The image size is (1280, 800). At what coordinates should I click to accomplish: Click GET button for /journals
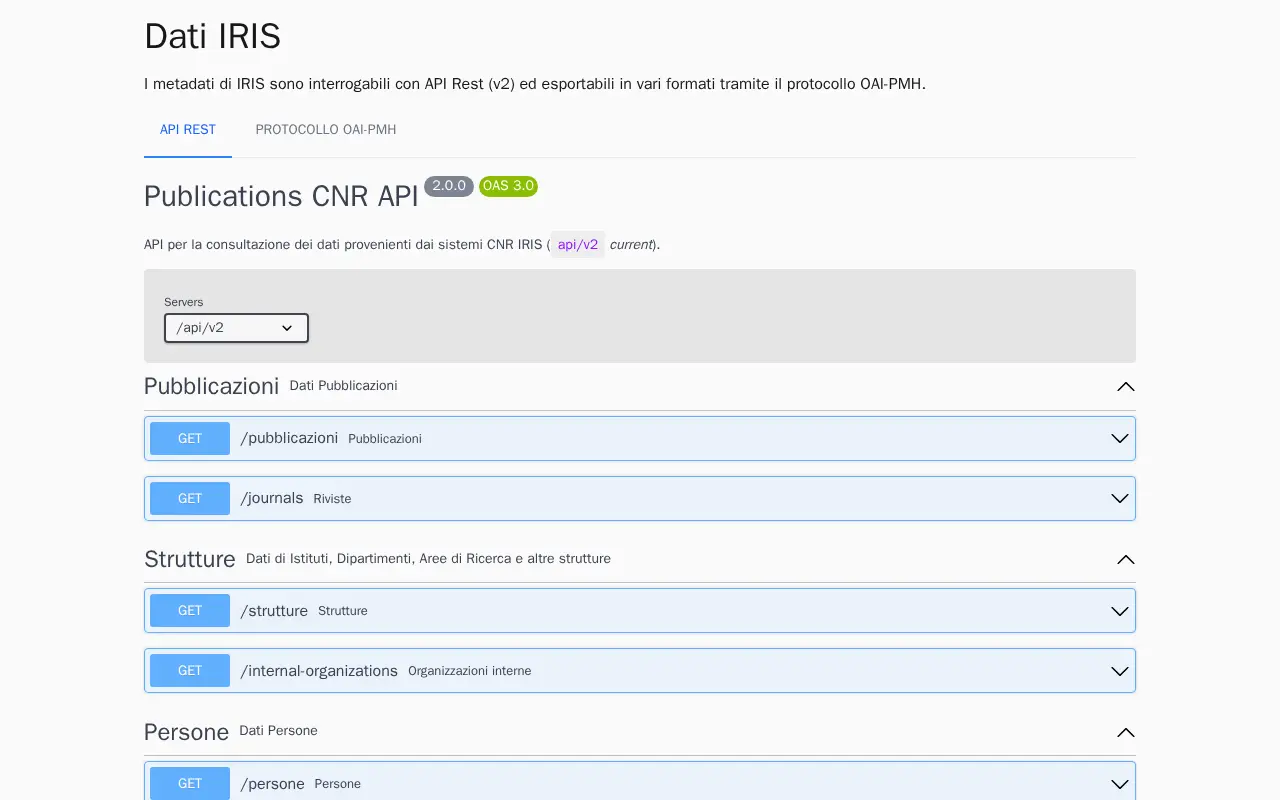coord(190,499)
